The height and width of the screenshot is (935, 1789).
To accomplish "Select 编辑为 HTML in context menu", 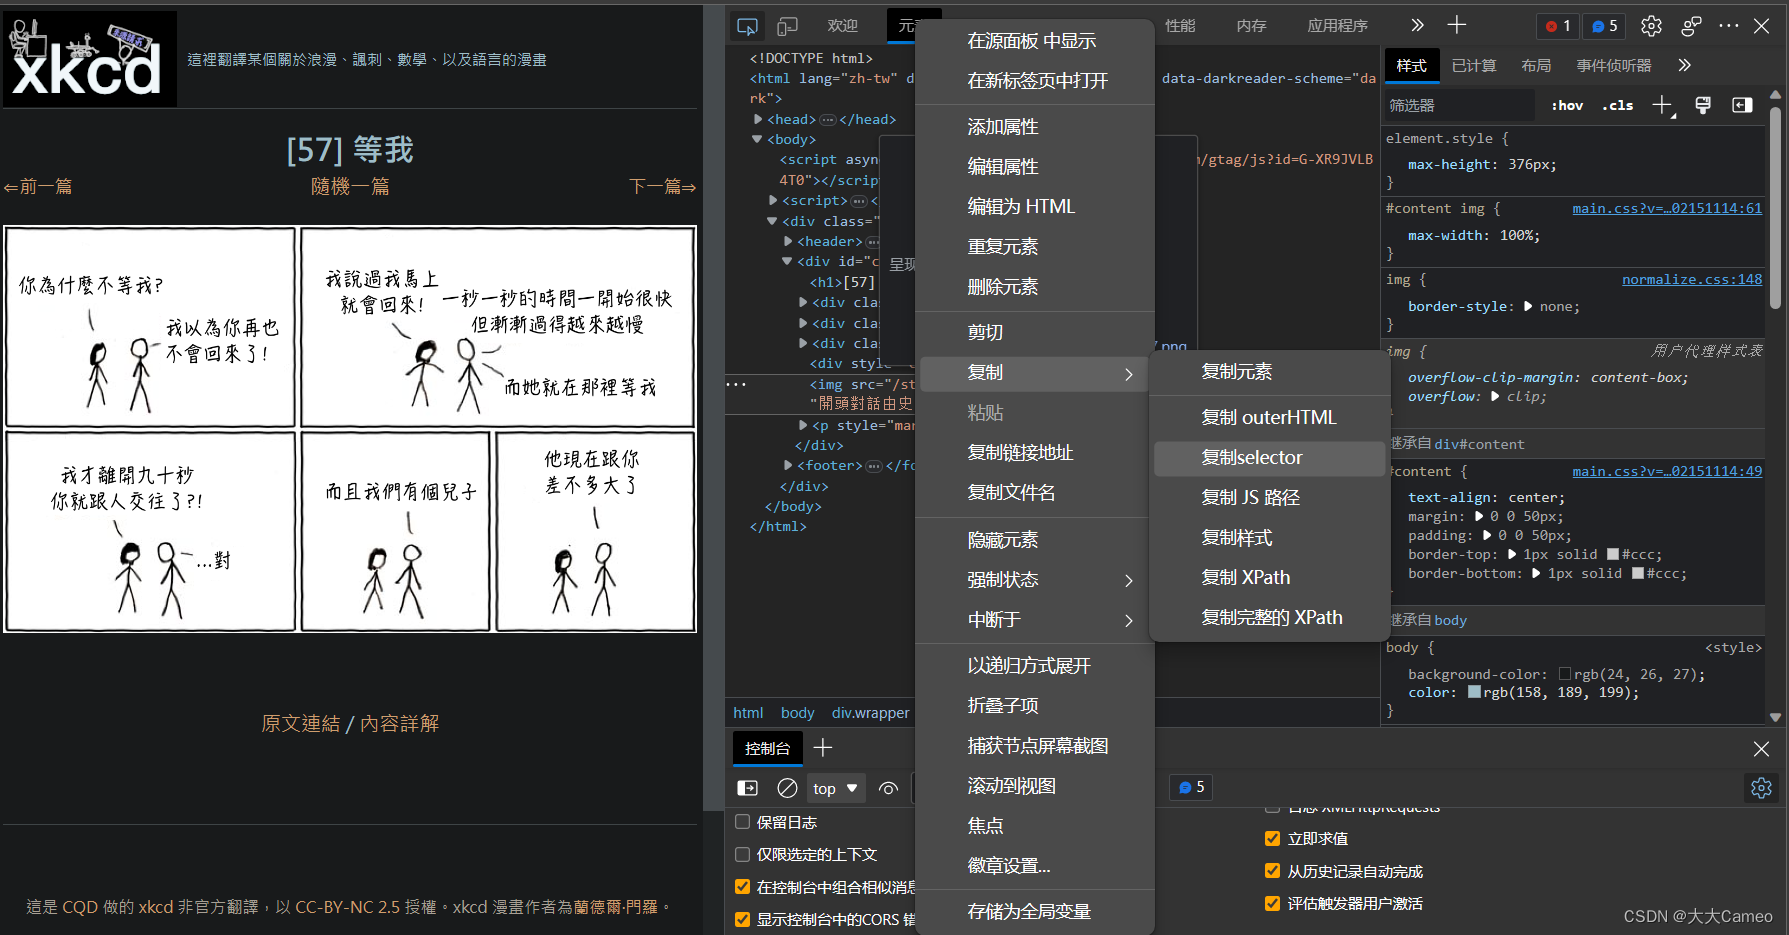I will (1033, 207).
